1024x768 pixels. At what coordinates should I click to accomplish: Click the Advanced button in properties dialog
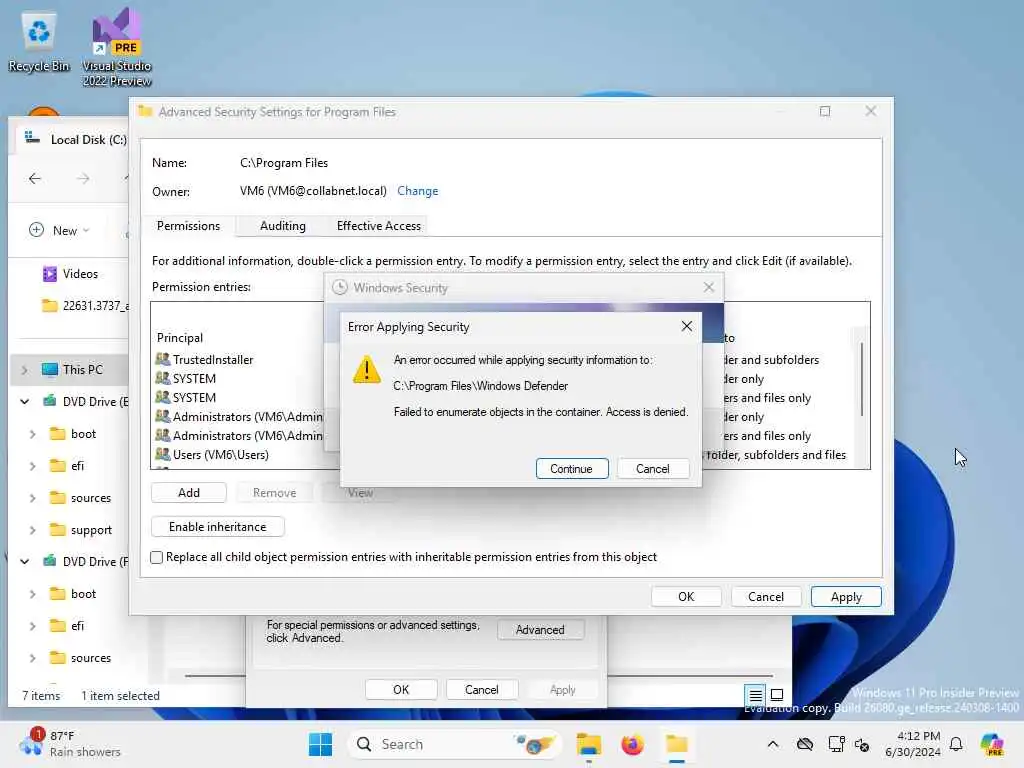(540, 630)
